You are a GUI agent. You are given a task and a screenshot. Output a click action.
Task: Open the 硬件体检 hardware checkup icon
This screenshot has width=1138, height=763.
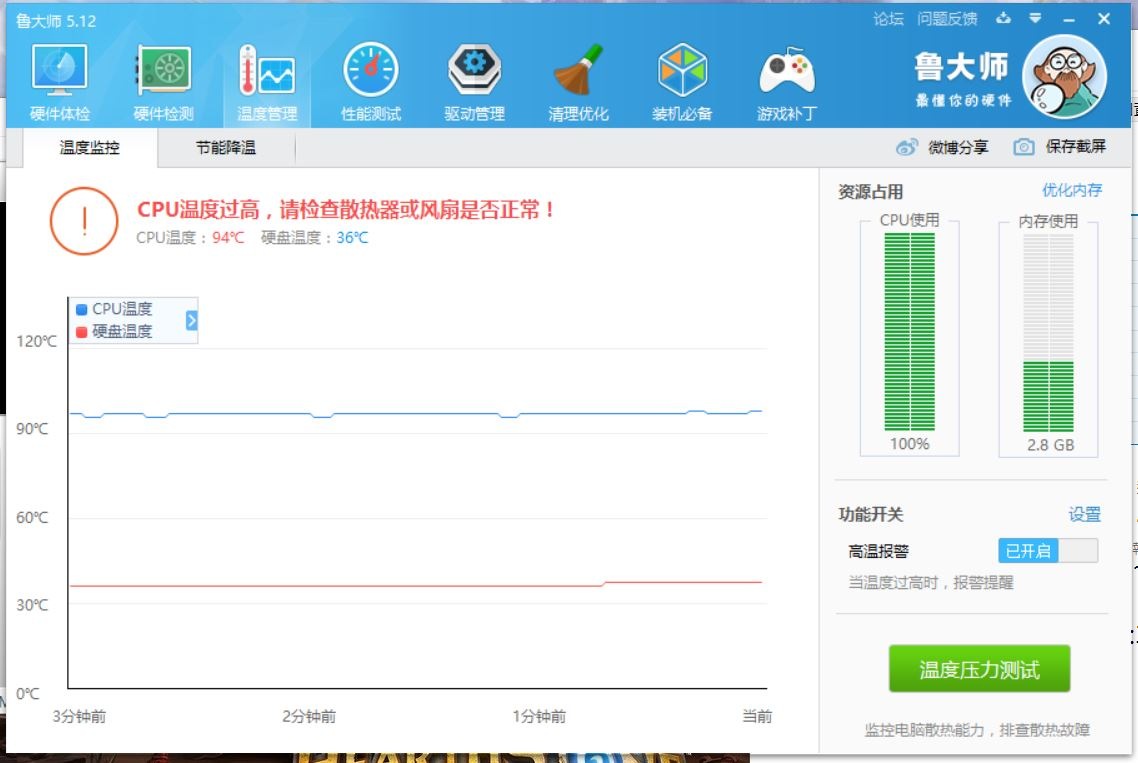(x=60, y=70)
